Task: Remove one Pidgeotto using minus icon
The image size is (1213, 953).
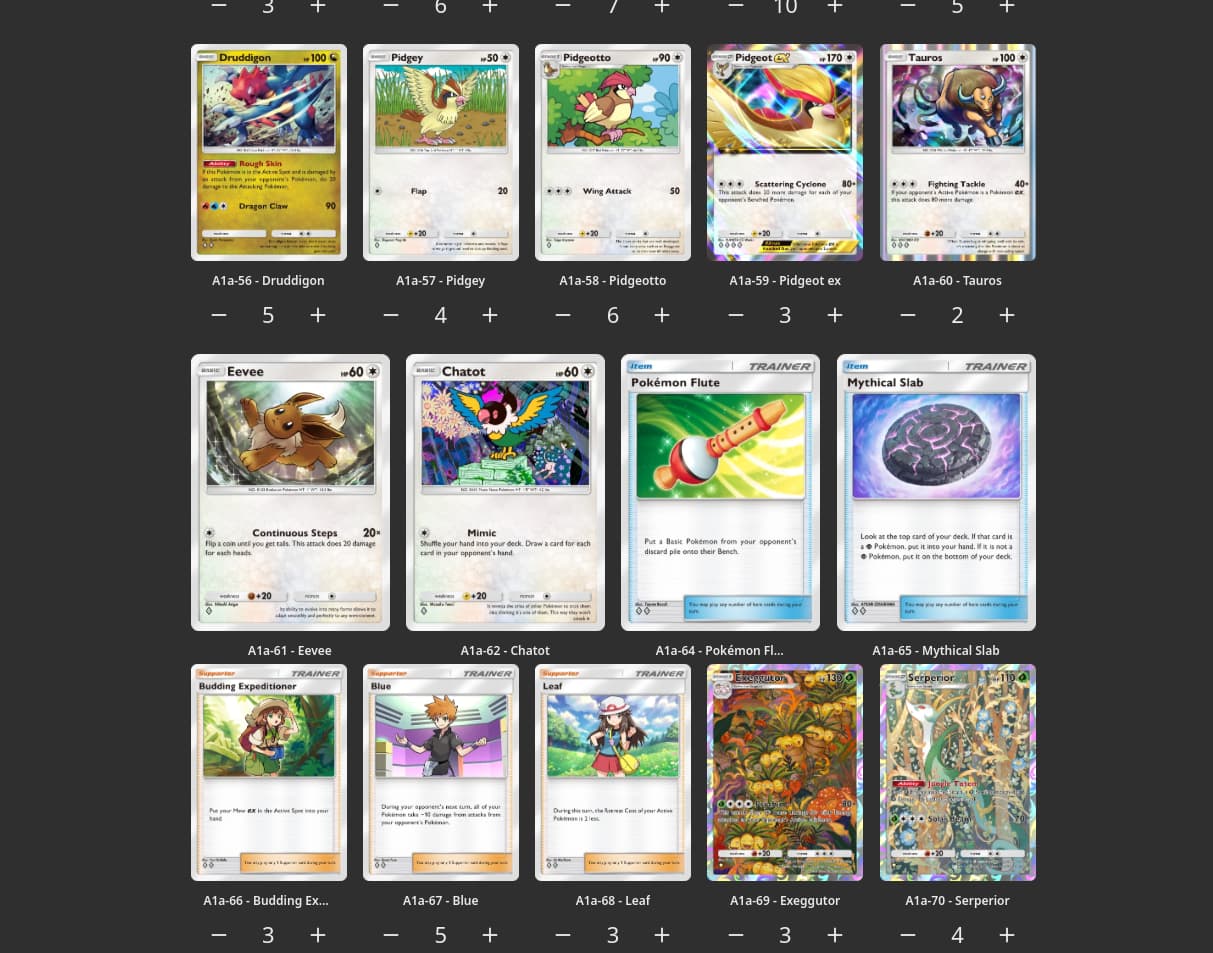Action: 563,316
